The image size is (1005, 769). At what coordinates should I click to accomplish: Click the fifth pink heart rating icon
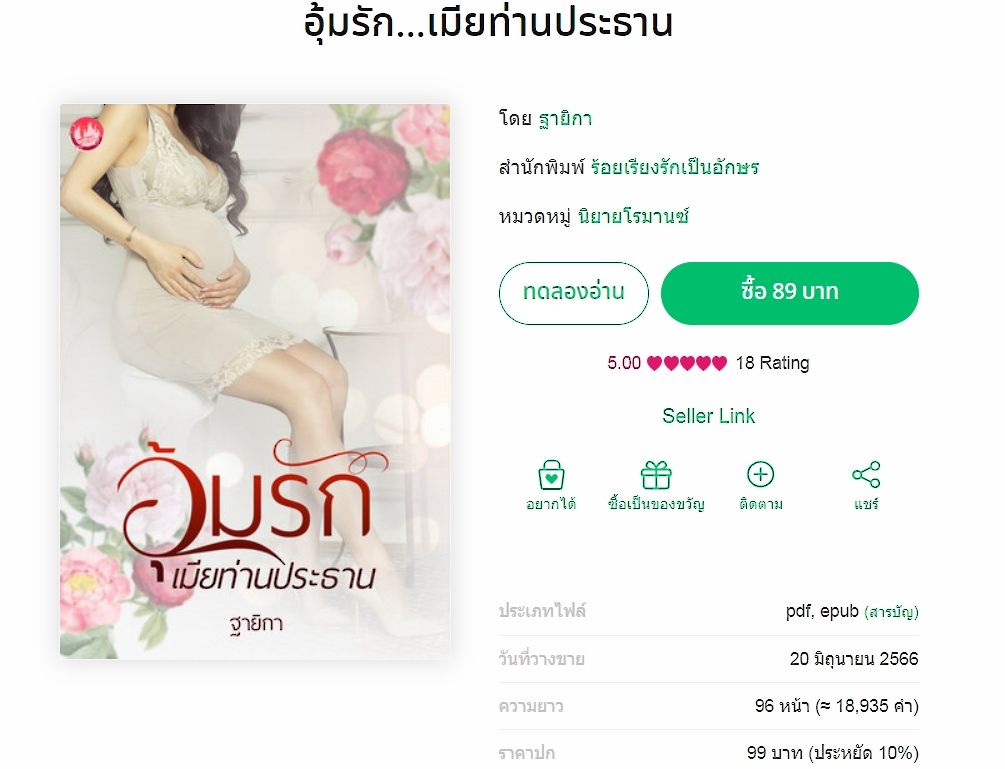click(x=720, y=363)
